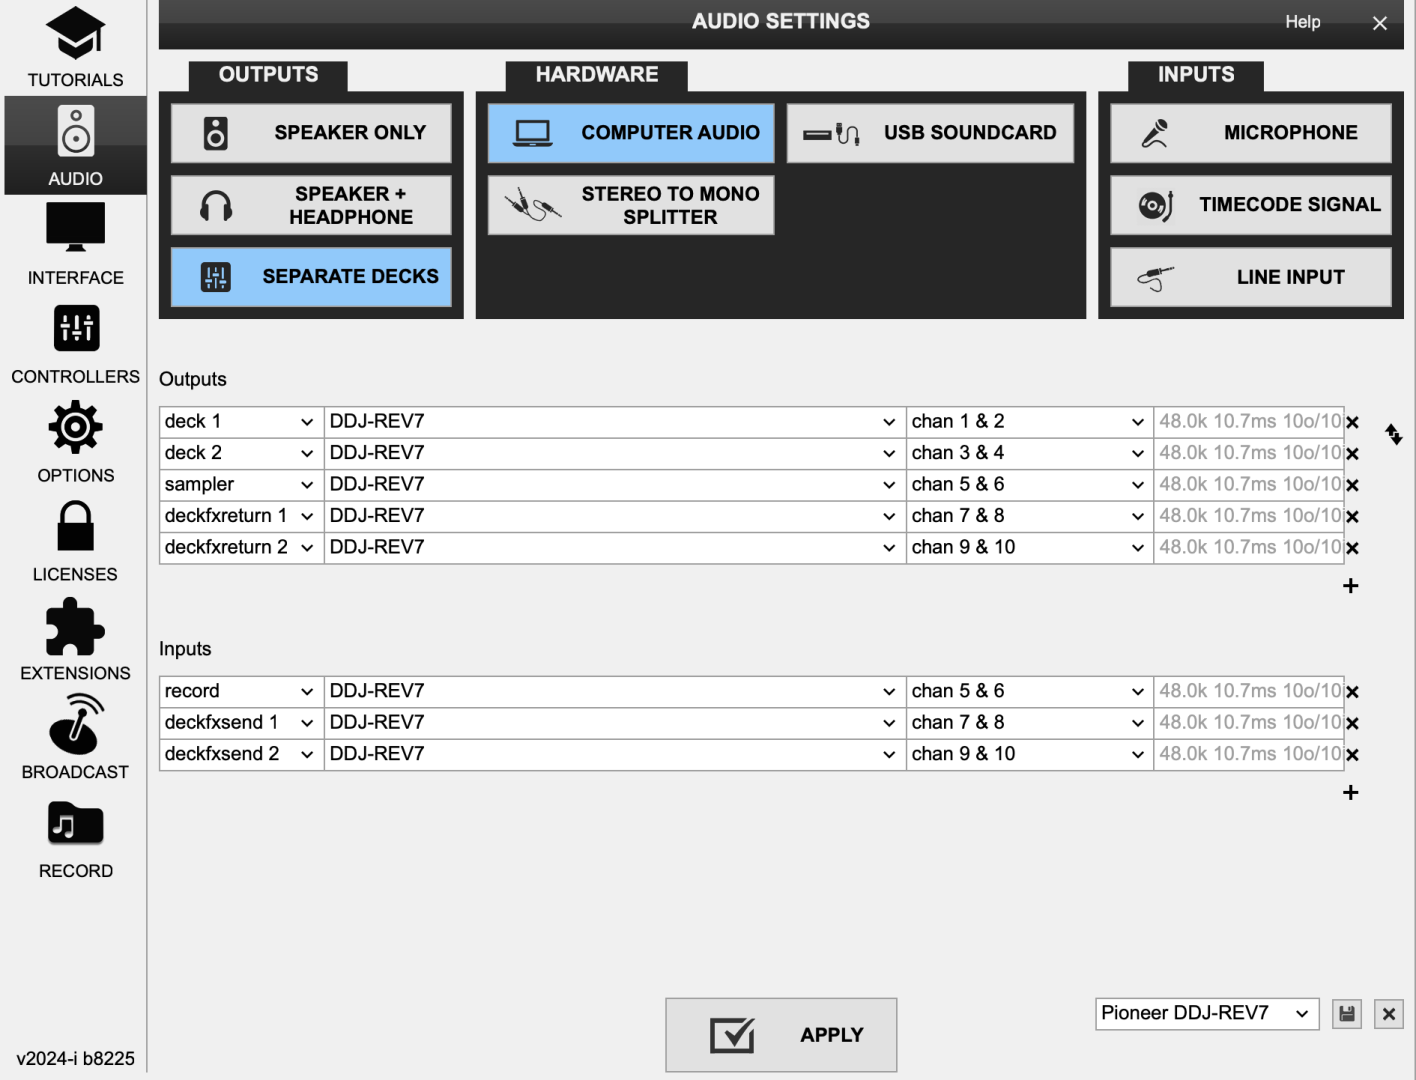Open the deck 2 source dropdown

241,453
